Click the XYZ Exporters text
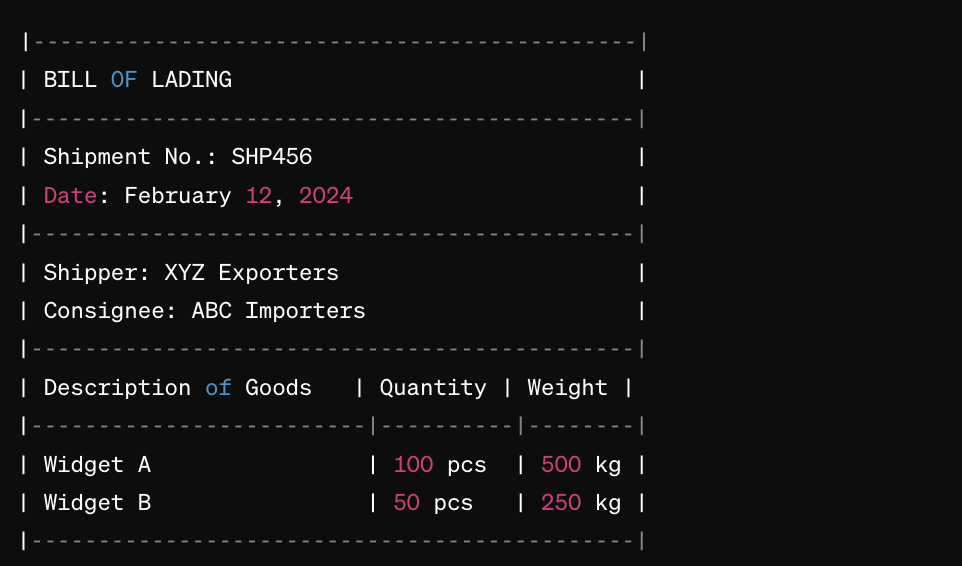Screen dimensions: 962x566 [x=252, y=273]
